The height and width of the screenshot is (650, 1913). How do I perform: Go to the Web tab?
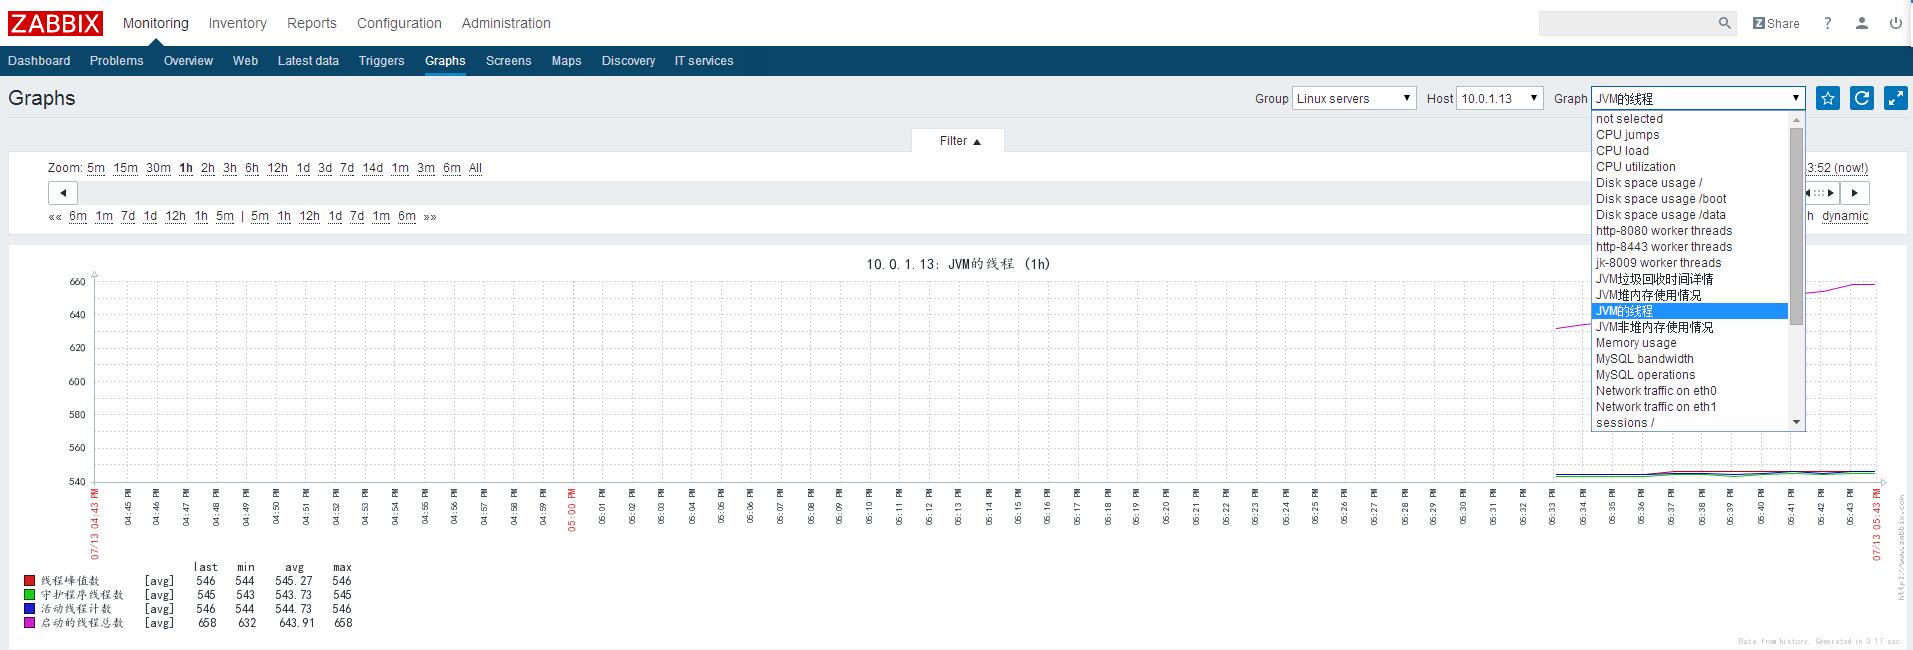pyautogui.click(x=245, y=61)
